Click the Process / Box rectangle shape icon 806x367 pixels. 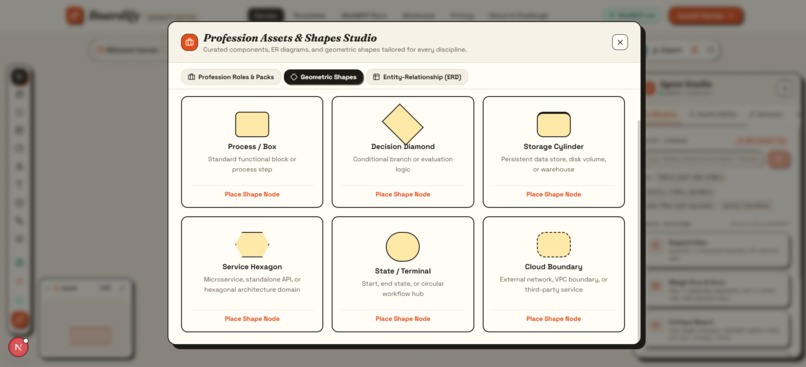click(252, 124)
